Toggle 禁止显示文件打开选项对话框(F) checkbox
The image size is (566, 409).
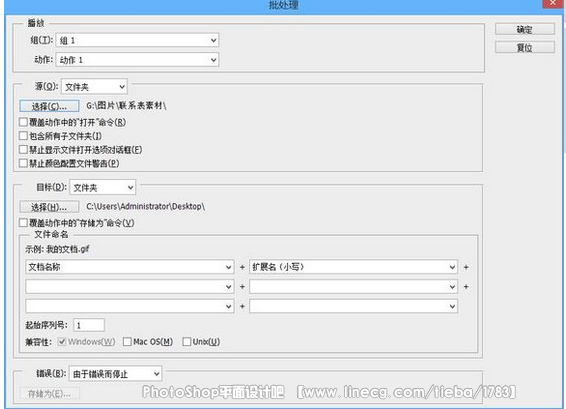click(23, 149)
